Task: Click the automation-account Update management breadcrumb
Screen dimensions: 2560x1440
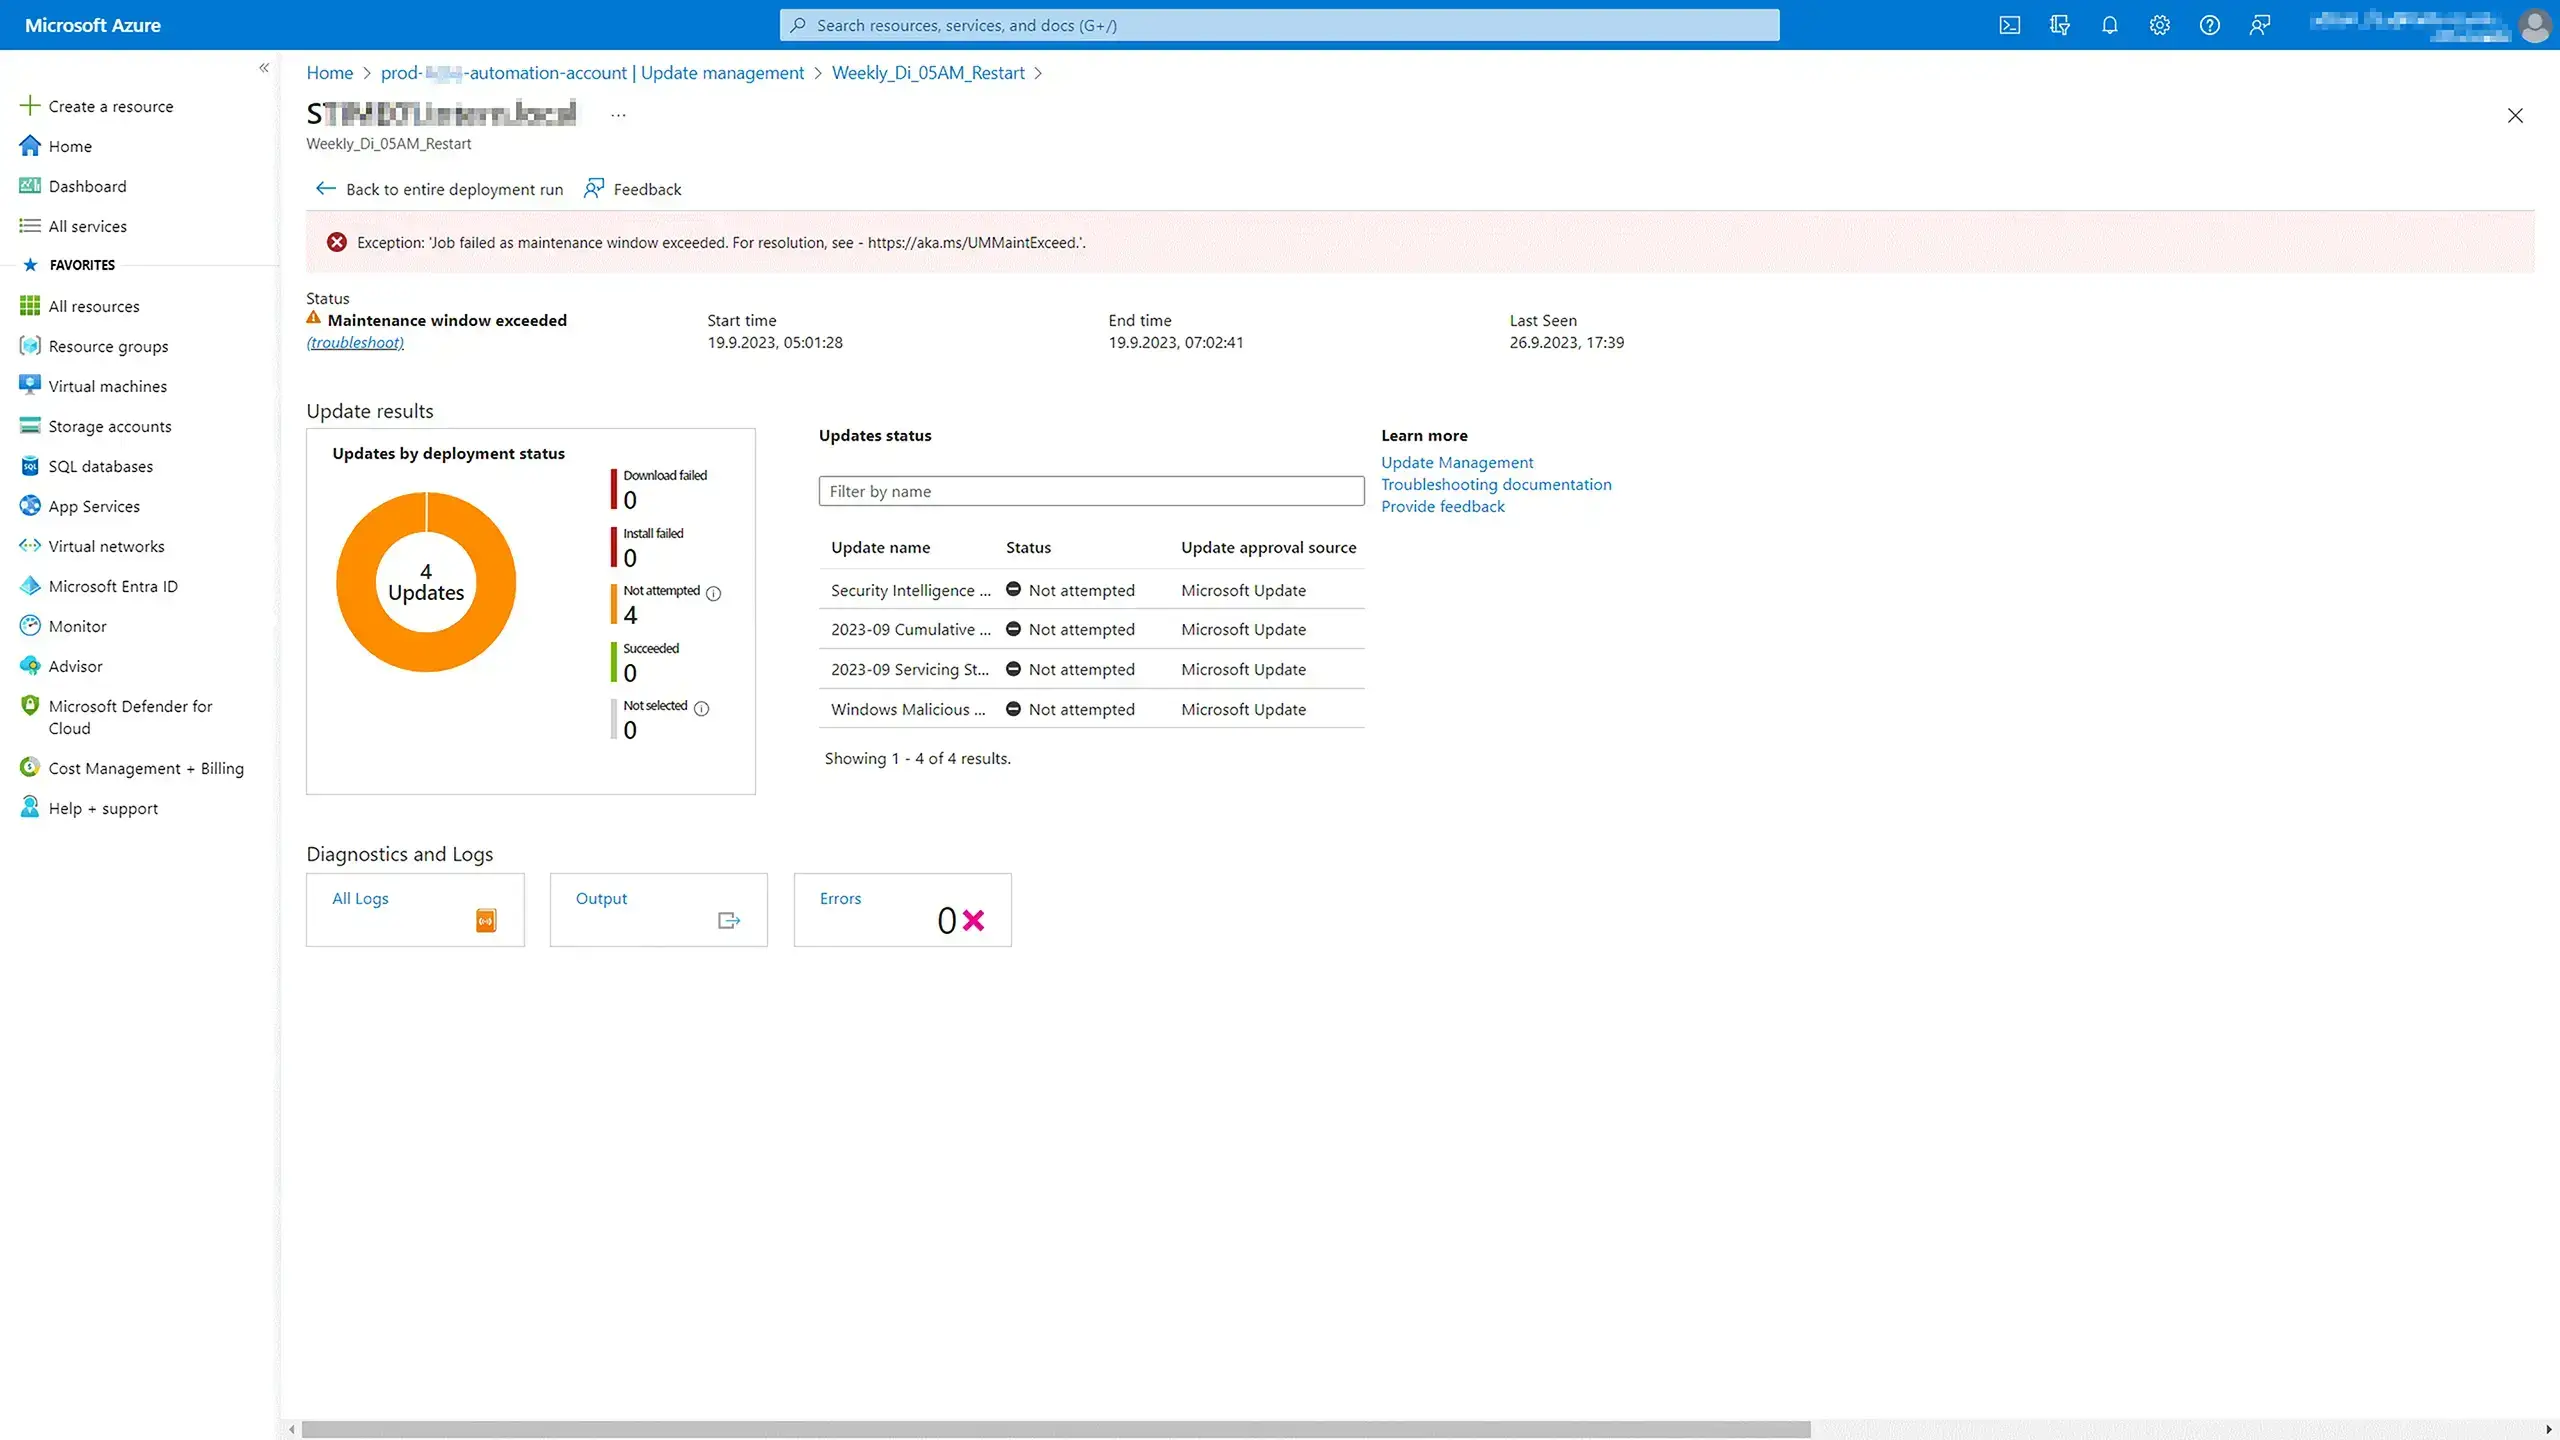Action: 592,73
